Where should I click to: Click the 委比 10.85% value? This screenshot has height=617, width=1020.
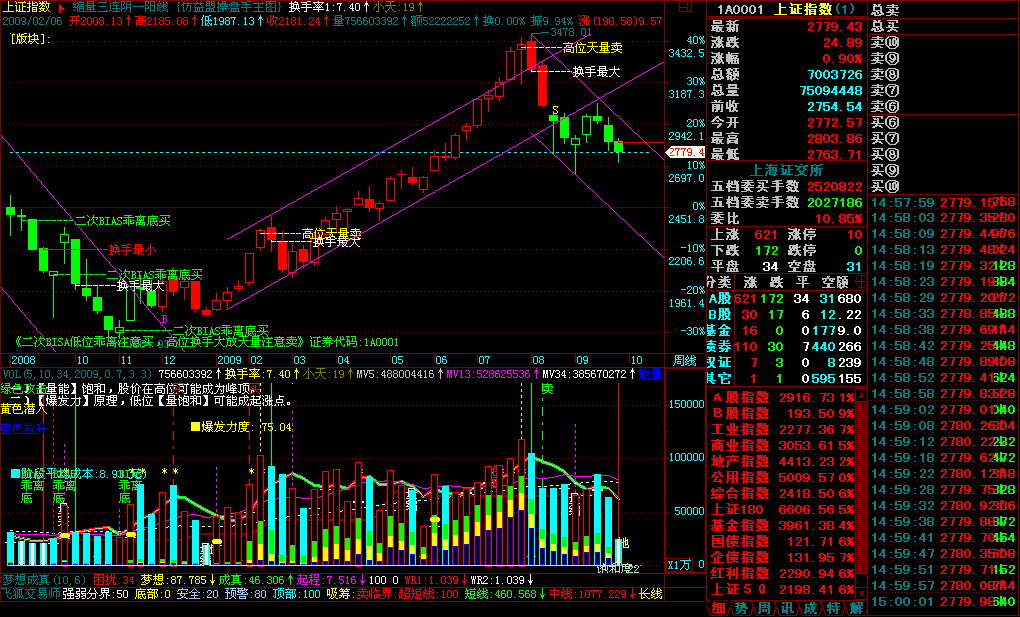(x=839, y=219)
